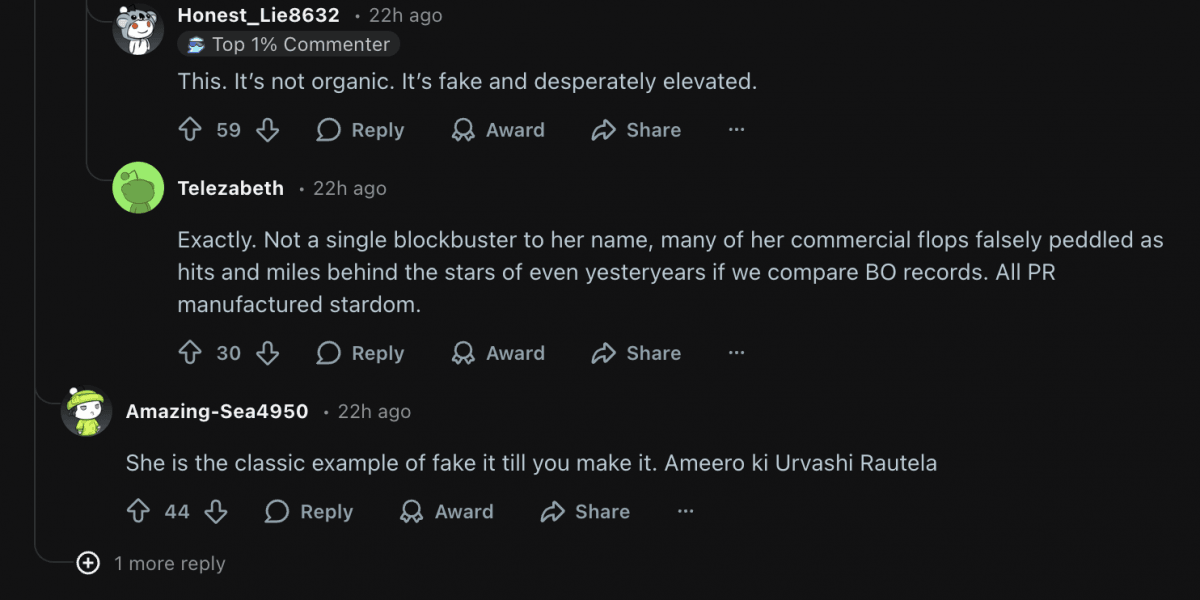Upvote Honest_Lie8632's comment
1200x600 pixels.
click(x=190, y=130)
